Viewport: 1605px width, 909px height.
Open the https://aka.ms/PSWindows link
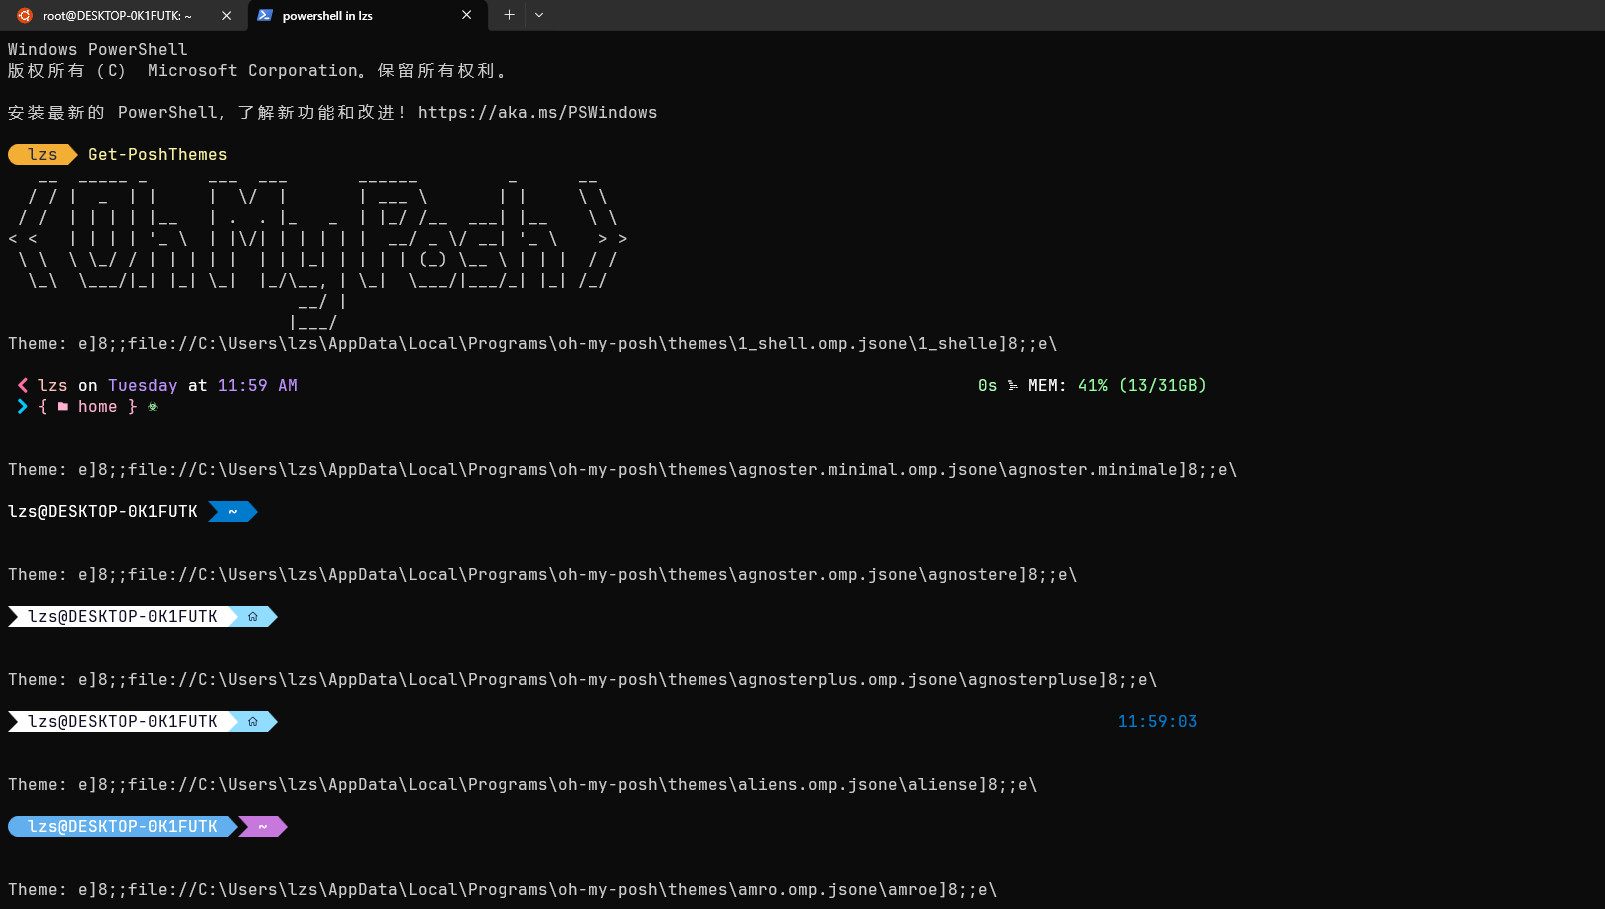coord(537,113)
